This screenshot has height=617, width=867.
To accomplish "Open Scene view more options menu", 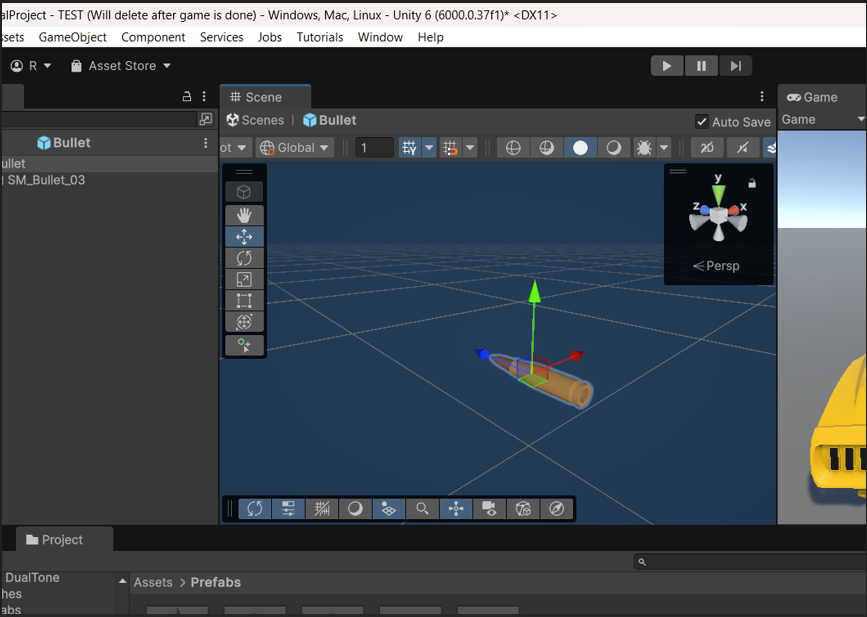I will coord(762,97).
